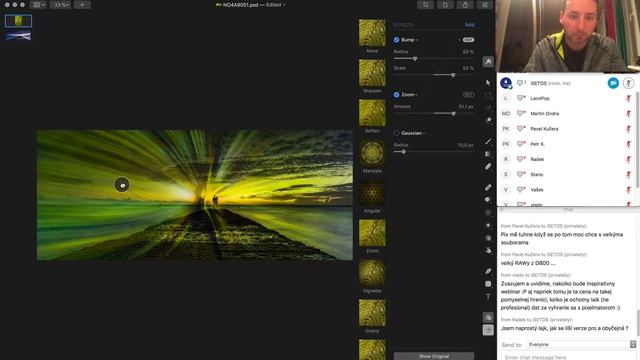Apply the Angular effect preset
Screen dimensions: 640x360
[372, 193]
